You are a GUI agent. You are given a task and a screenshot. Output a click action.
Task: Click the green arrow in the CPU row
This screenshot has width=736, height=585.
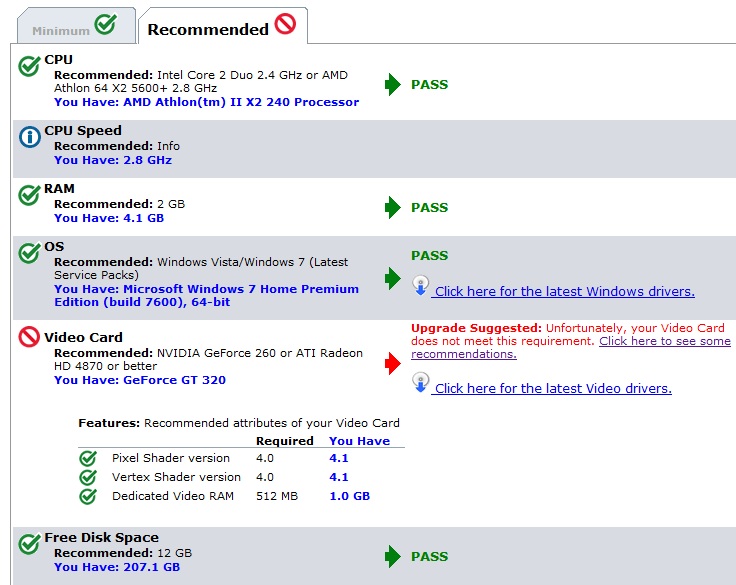[392, 85]
